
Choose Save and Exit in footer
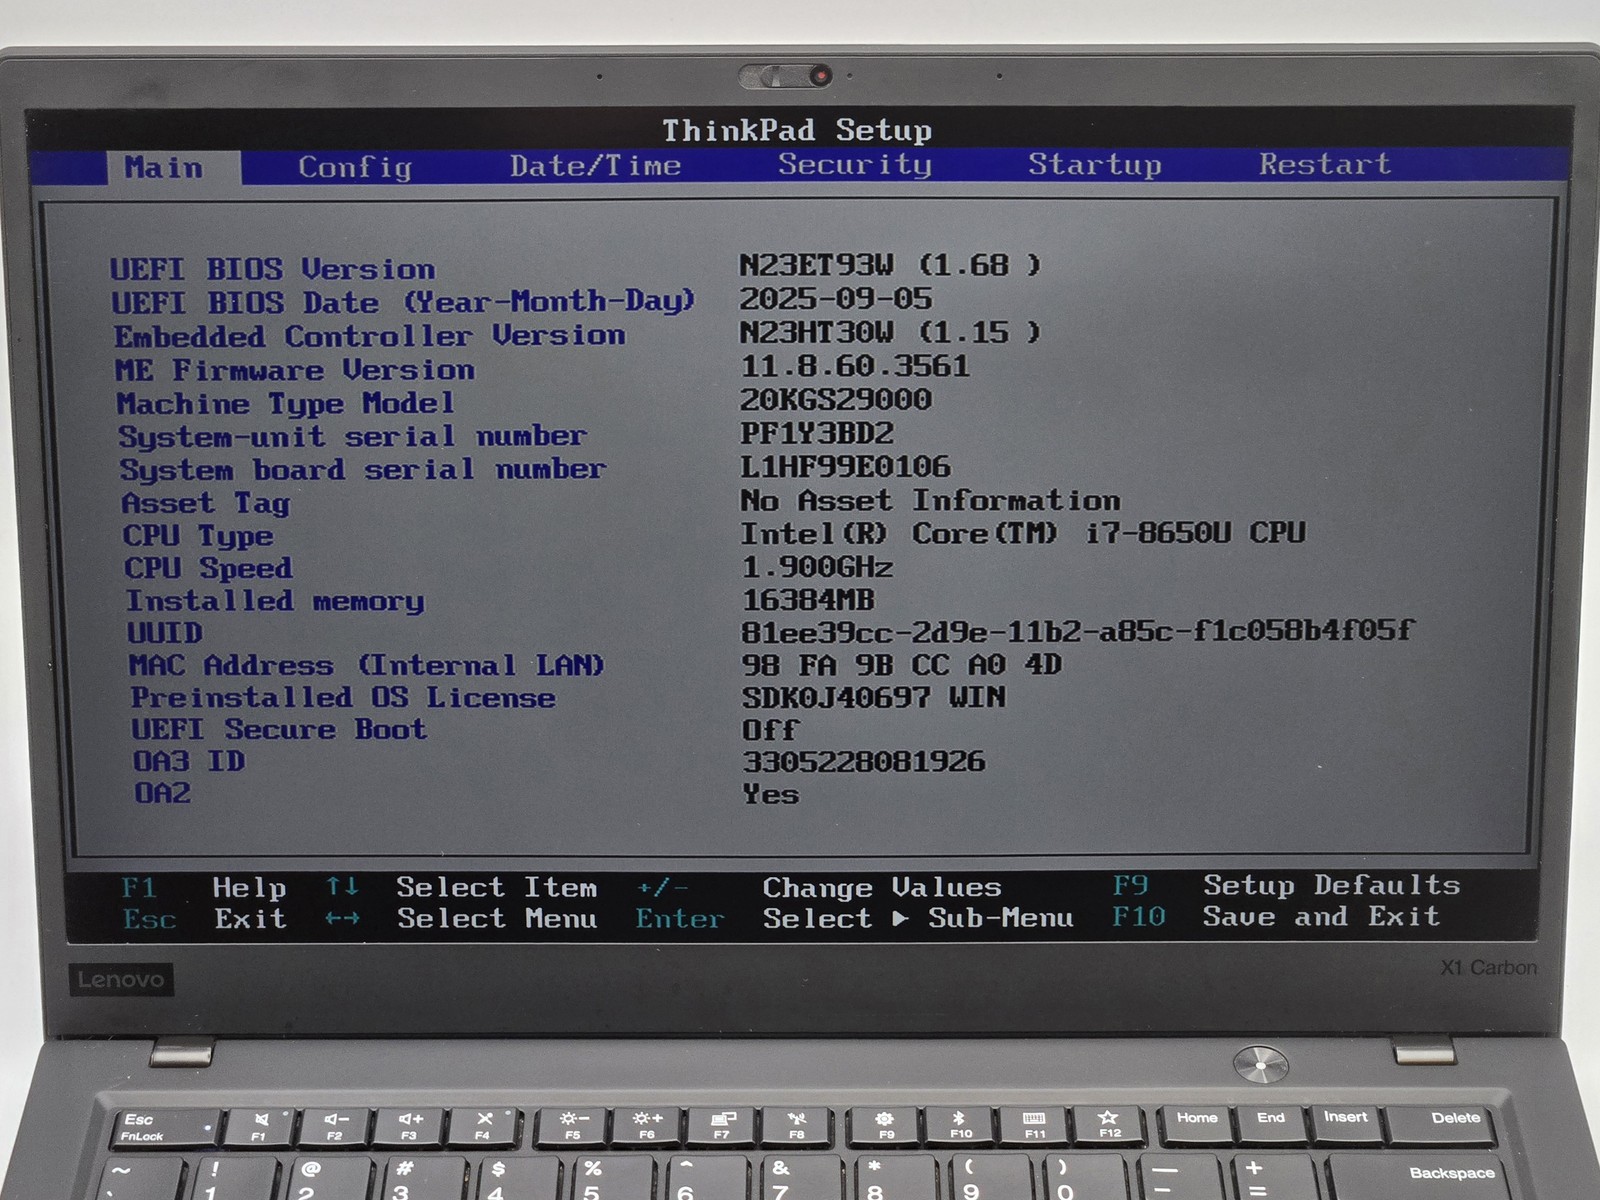(x=1322, y=916)
